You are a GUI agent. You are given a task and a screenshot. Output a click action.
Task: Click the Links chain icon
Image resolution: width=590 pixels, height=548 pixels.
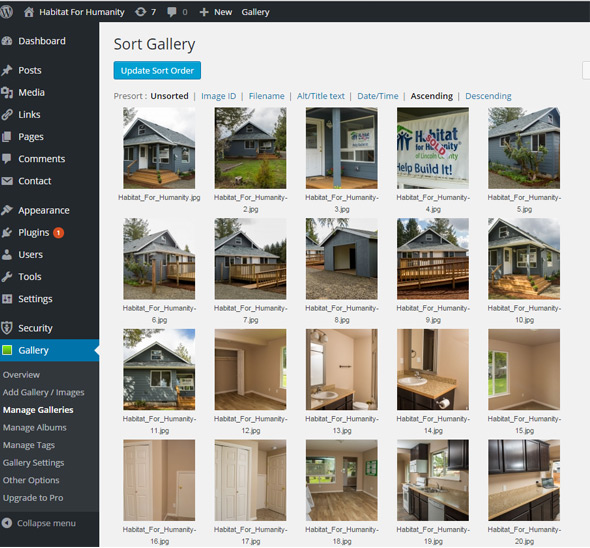pyautogui.click(x=7, y=114)
